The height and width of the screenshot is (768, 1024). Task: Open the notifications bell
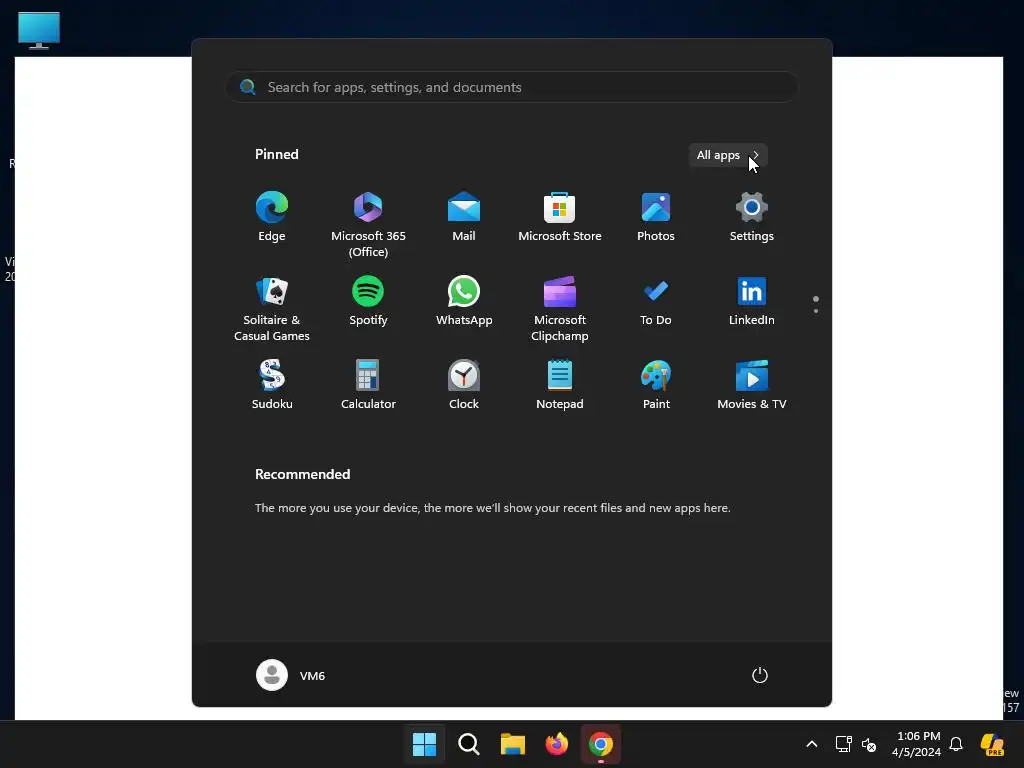[956, 744]
